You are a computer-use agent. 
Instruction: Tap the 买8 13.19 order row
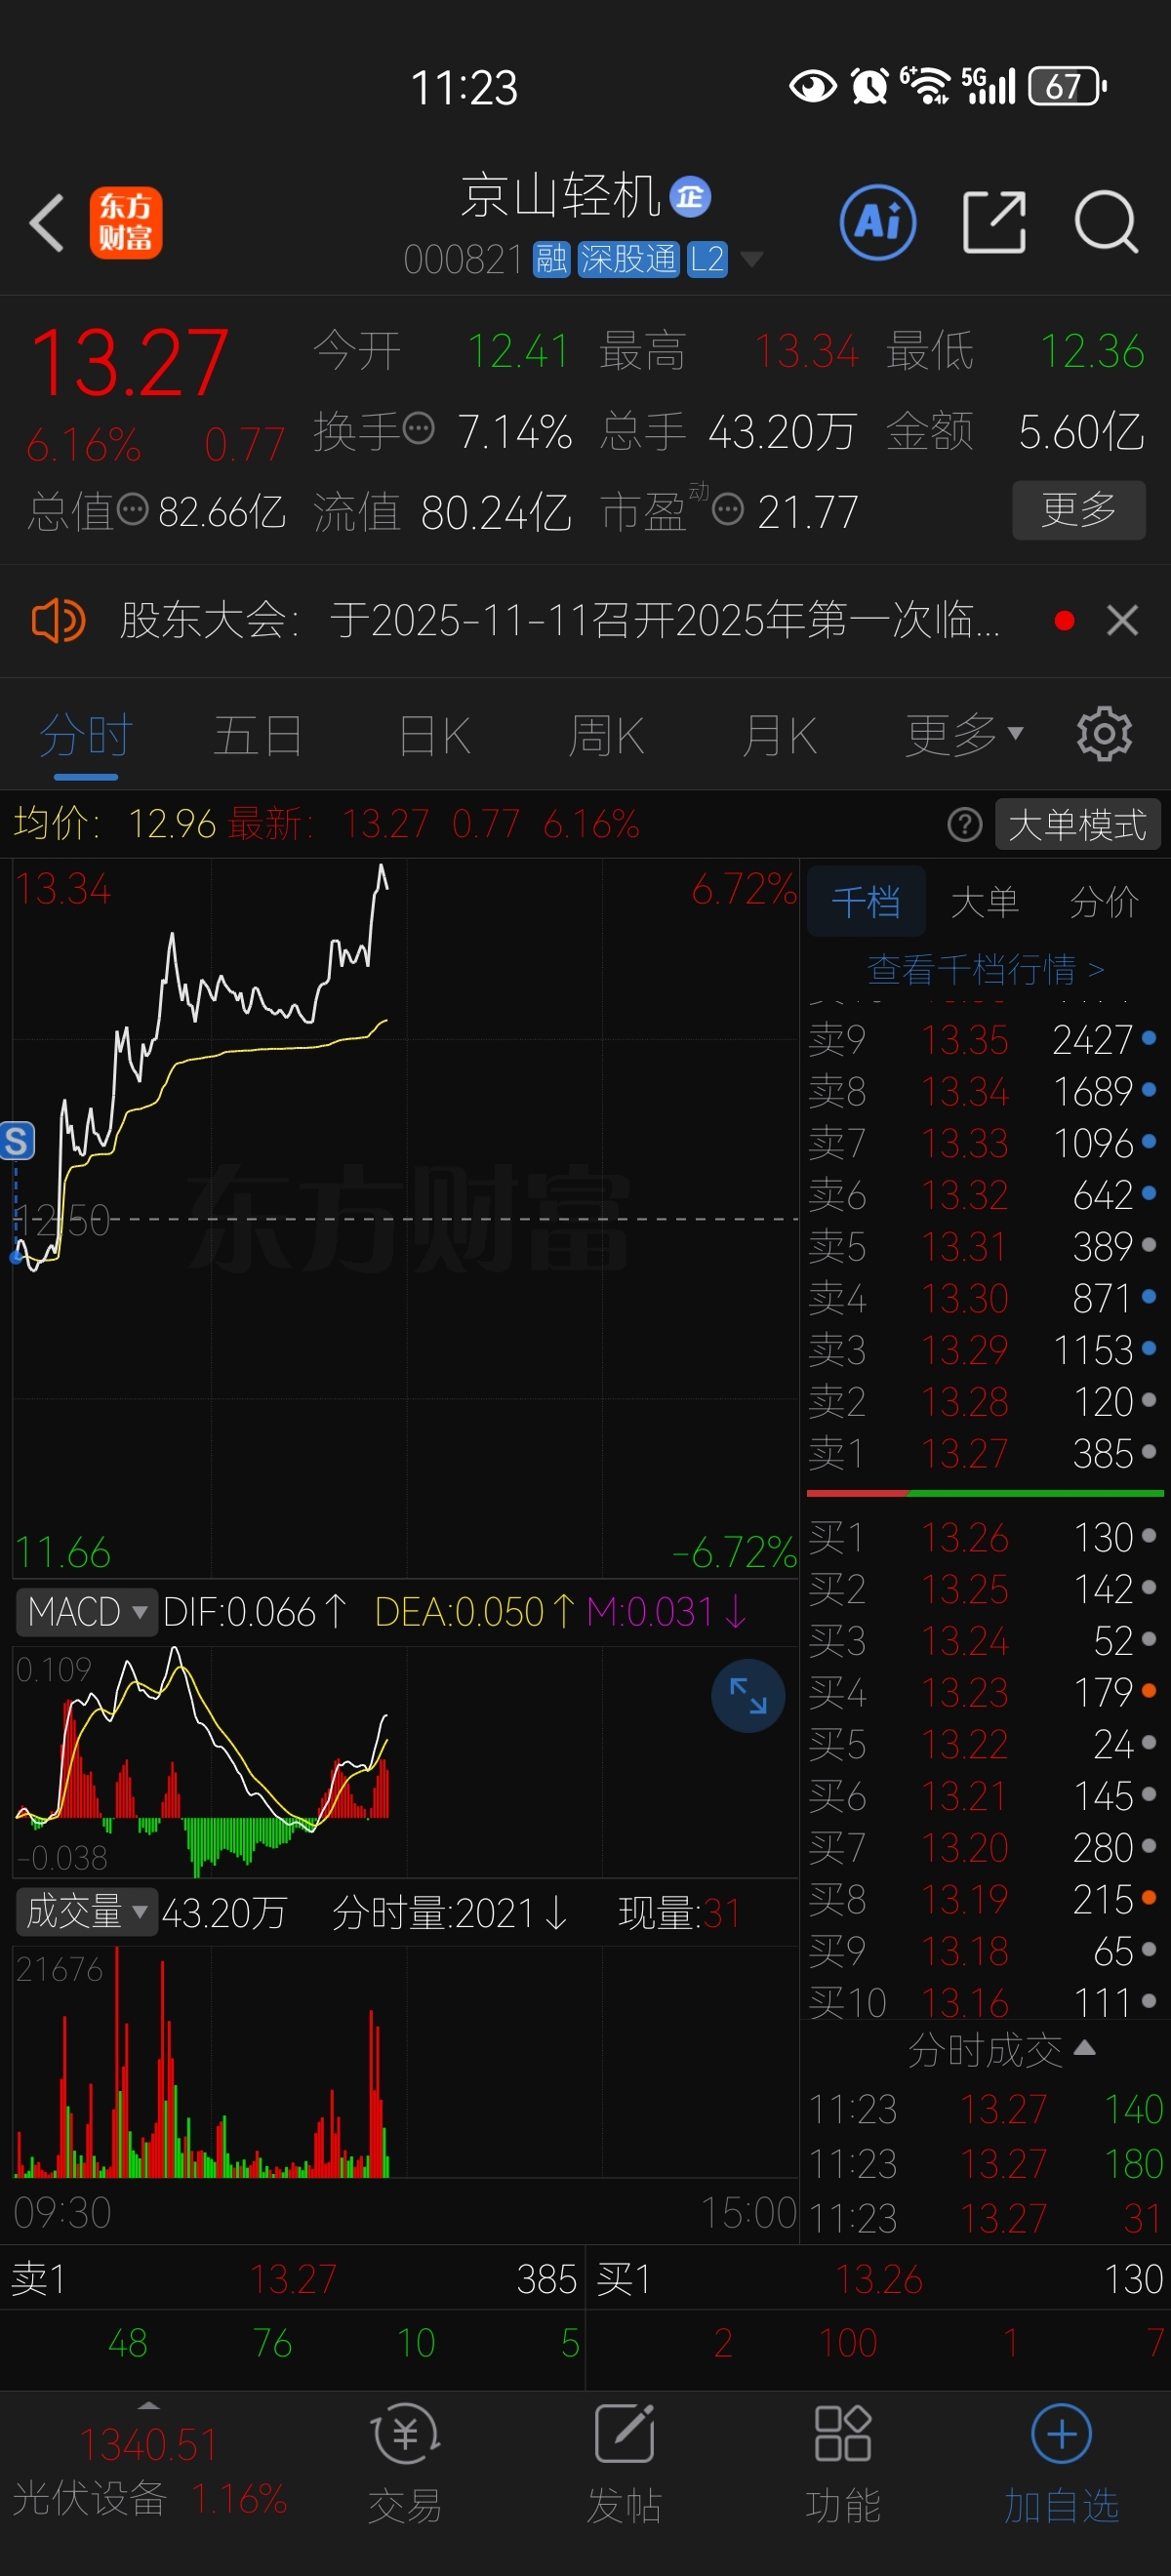pos(984,1899)
